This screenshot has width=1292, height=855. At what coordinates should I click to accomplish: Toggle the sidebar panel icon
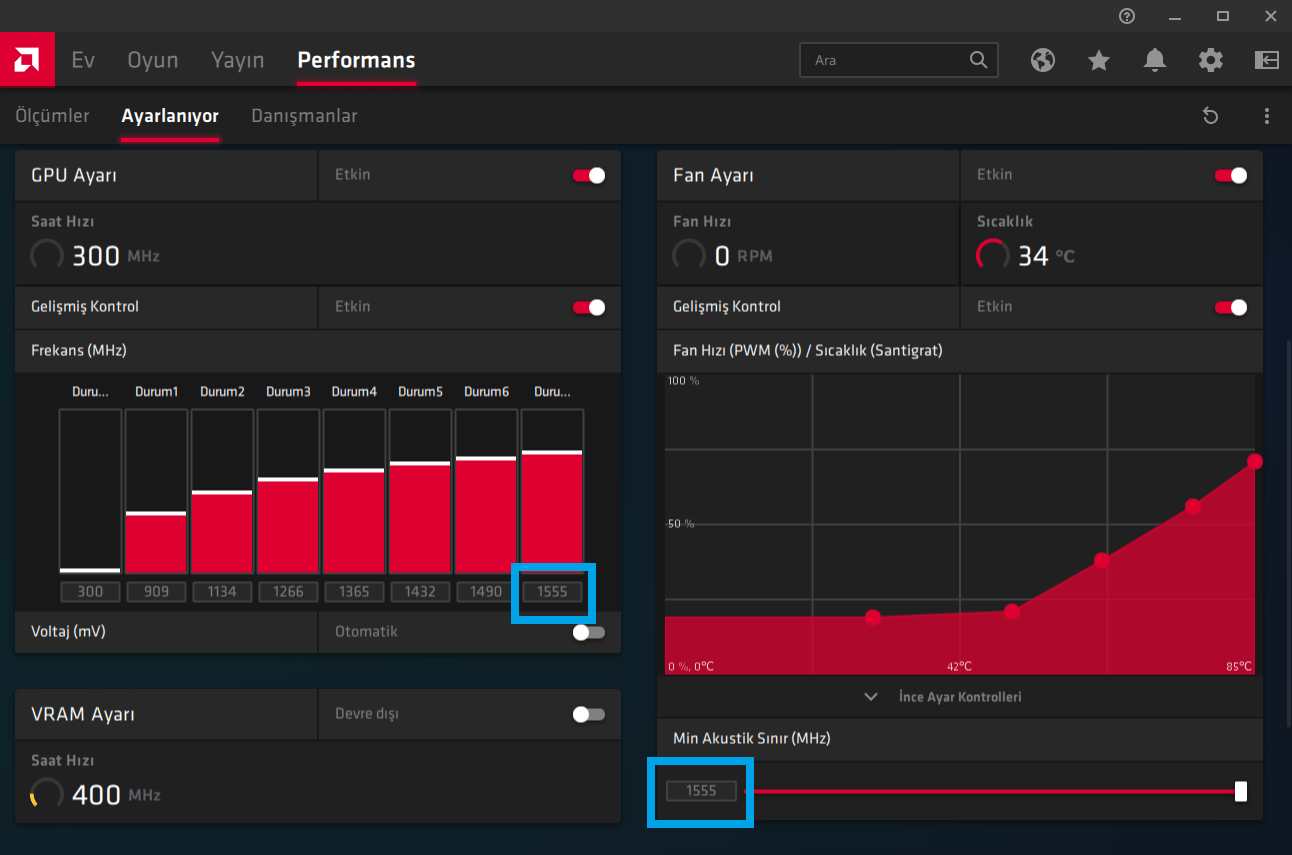point(1267,60)
